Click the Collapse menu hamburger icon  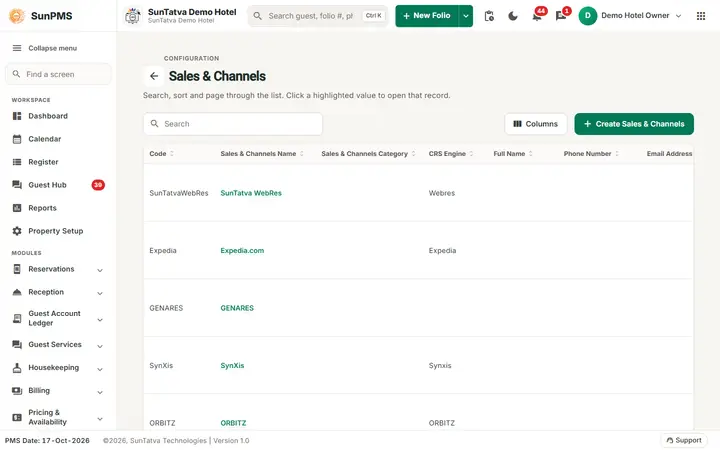click(17, 48)
